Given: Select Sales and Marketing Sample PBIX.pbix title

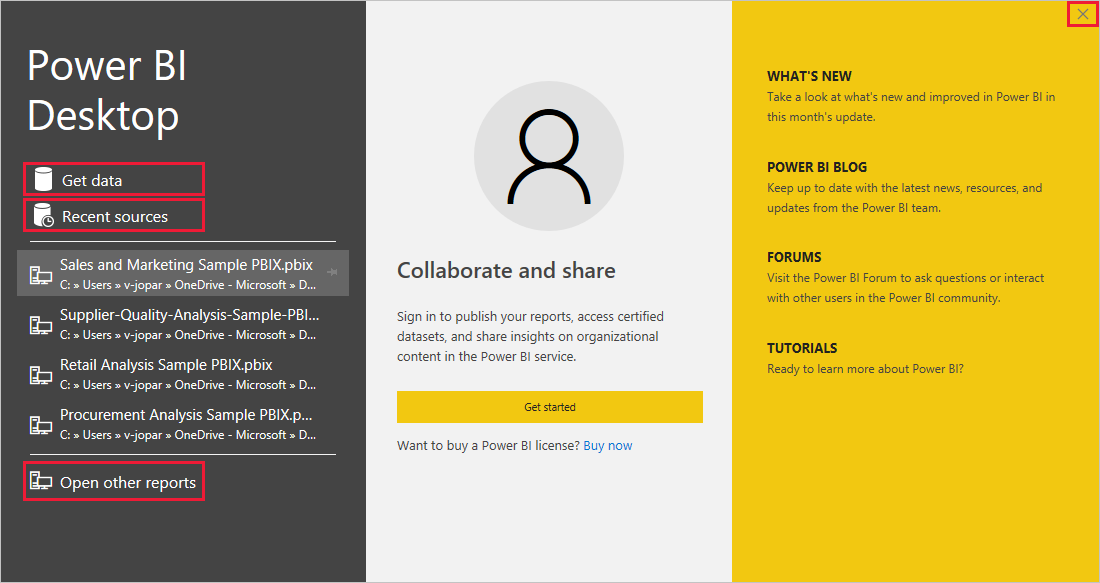Looking at the screenshot, I should pos(186,265).
